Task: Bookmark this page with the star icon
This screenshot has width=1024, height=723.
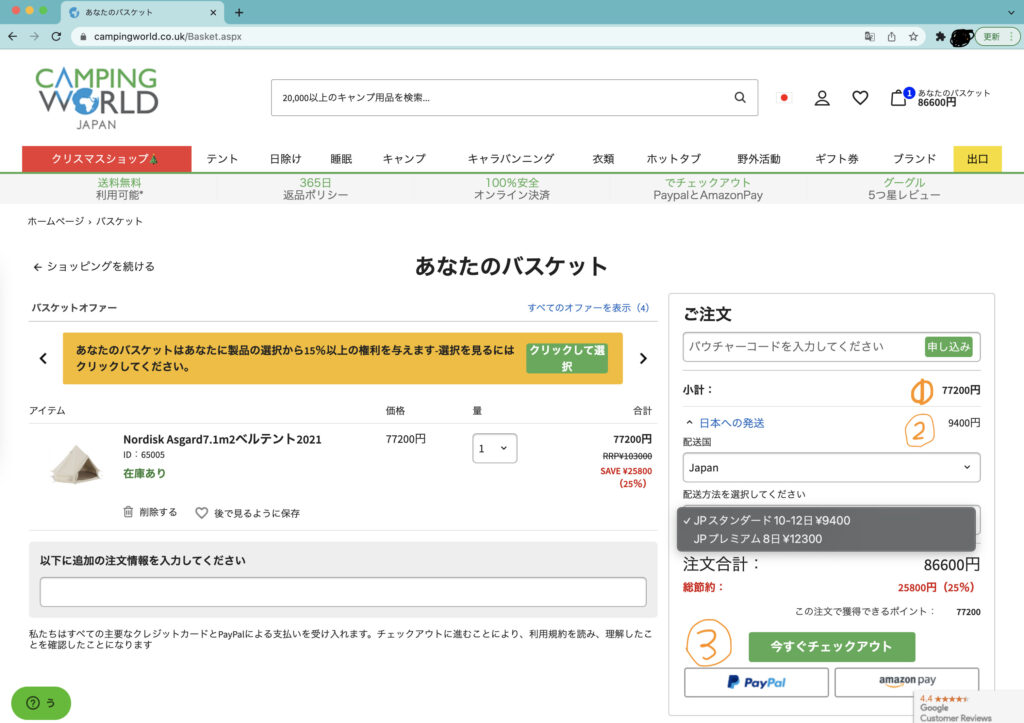Action: pyautogui.click(x=913, y=37)
